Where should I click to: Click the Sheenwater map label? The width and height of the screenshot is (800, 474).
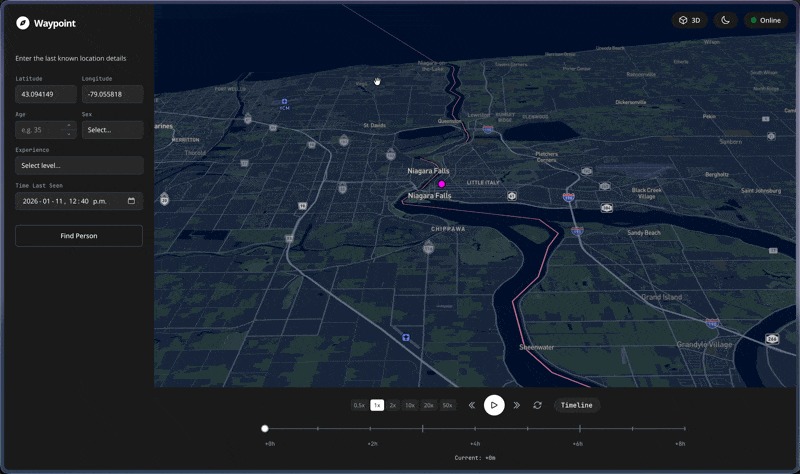pyautogui.click(x=537, y=347)
